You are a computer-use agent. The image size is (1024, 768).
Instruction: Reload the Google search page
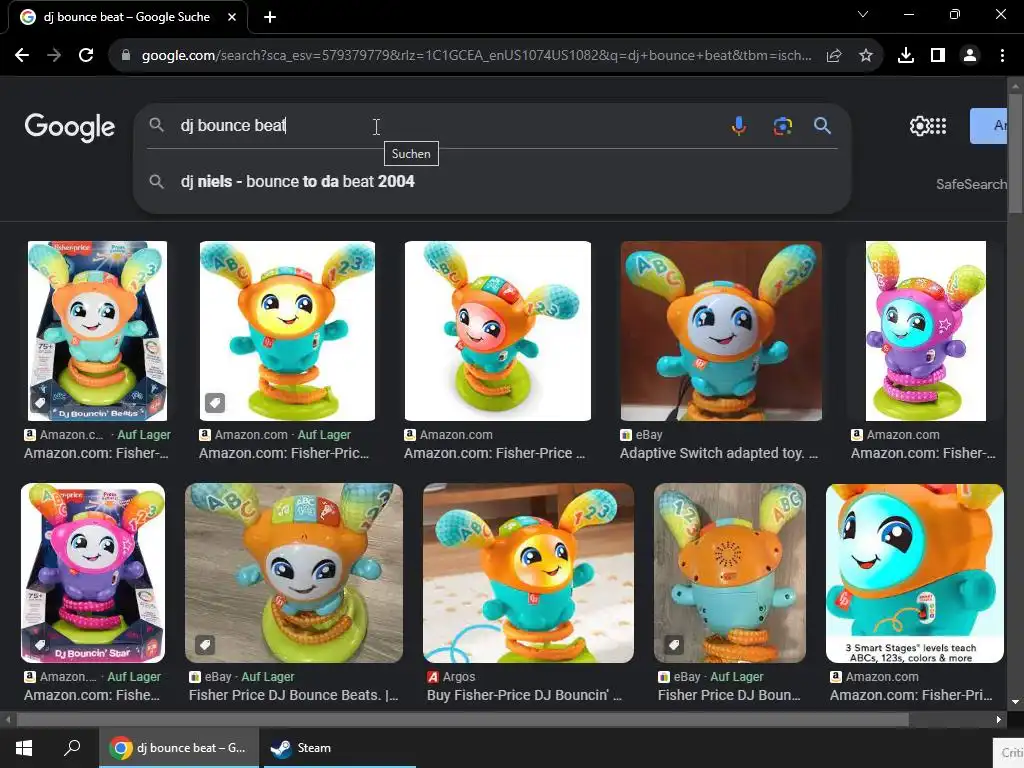[x=86, y=56]
